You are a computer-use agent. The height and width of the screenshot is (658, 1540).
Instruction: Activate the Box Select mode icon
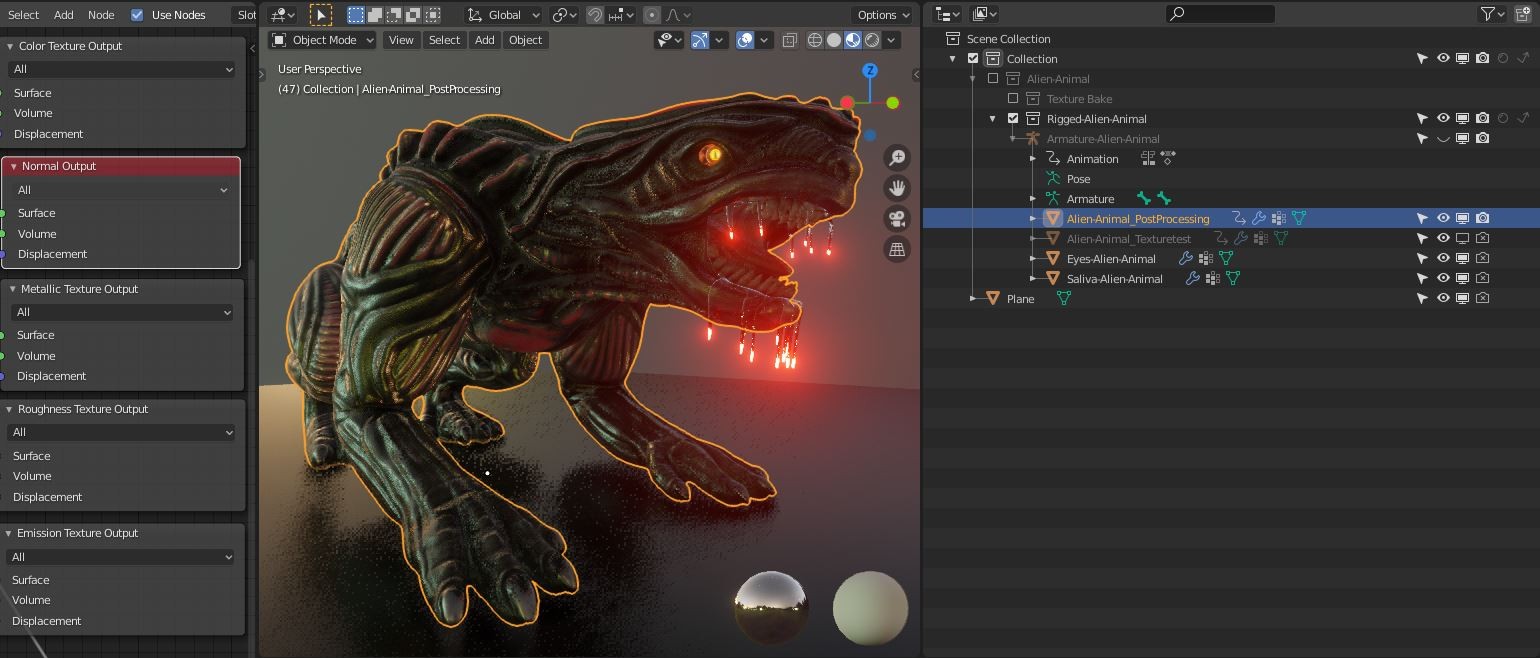click(354, 14)
